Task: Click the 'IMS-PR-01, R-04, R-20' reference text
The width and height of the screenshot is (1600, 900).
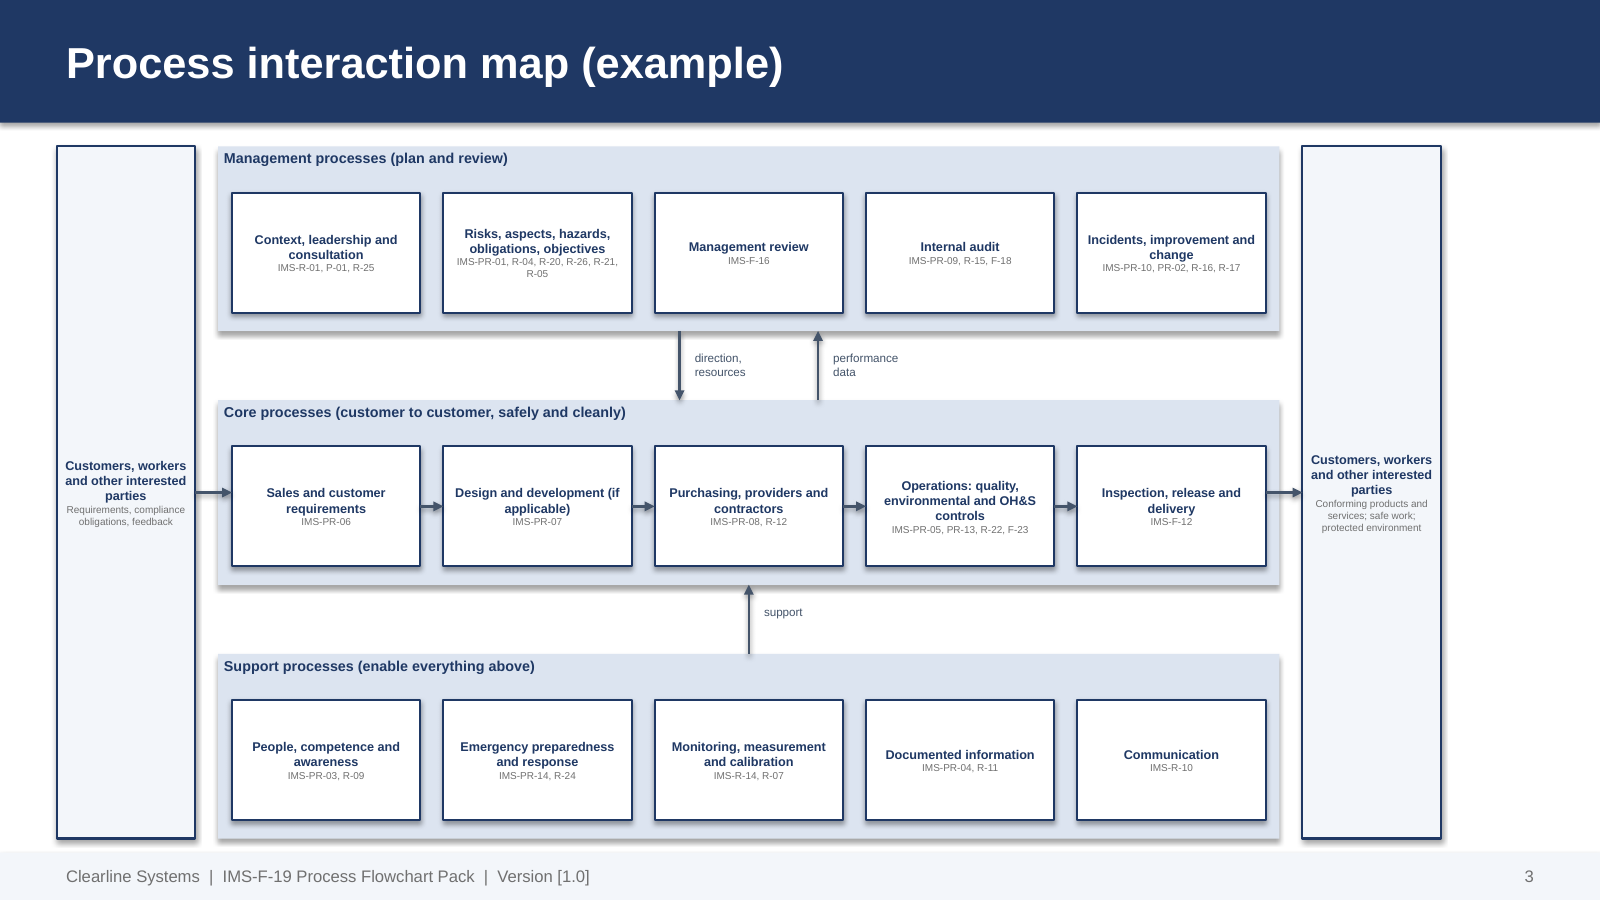Action: (537, 267)
